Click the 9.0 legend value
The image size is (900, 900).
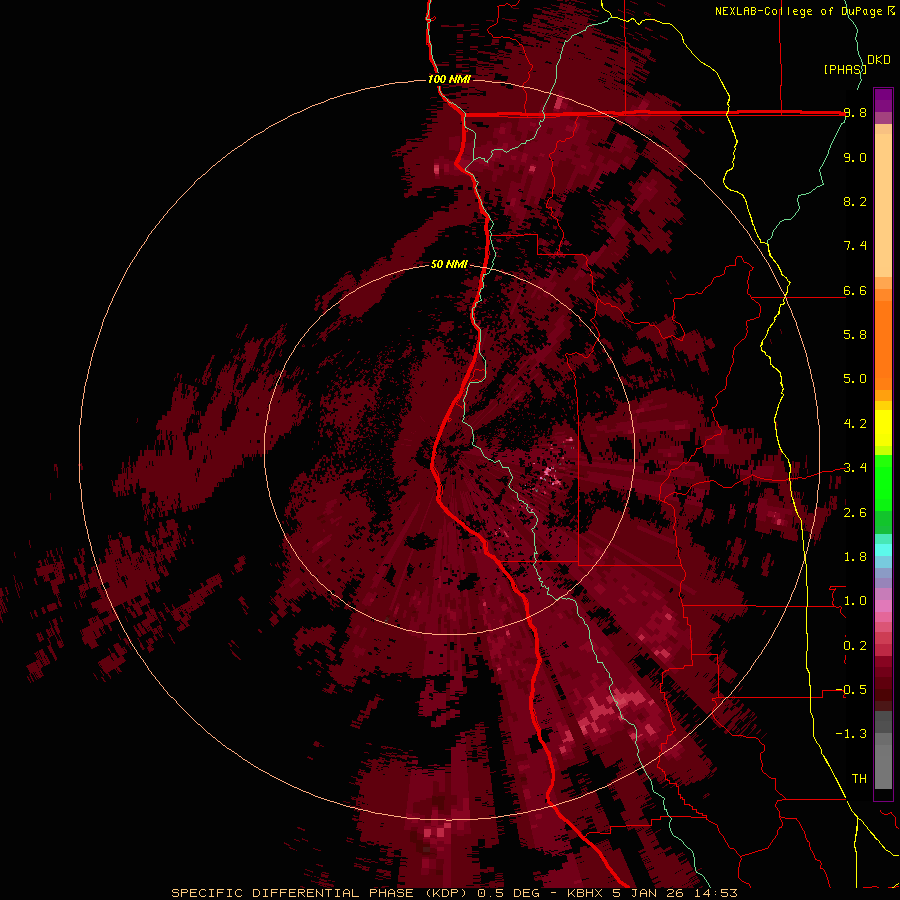coord(855,157)
